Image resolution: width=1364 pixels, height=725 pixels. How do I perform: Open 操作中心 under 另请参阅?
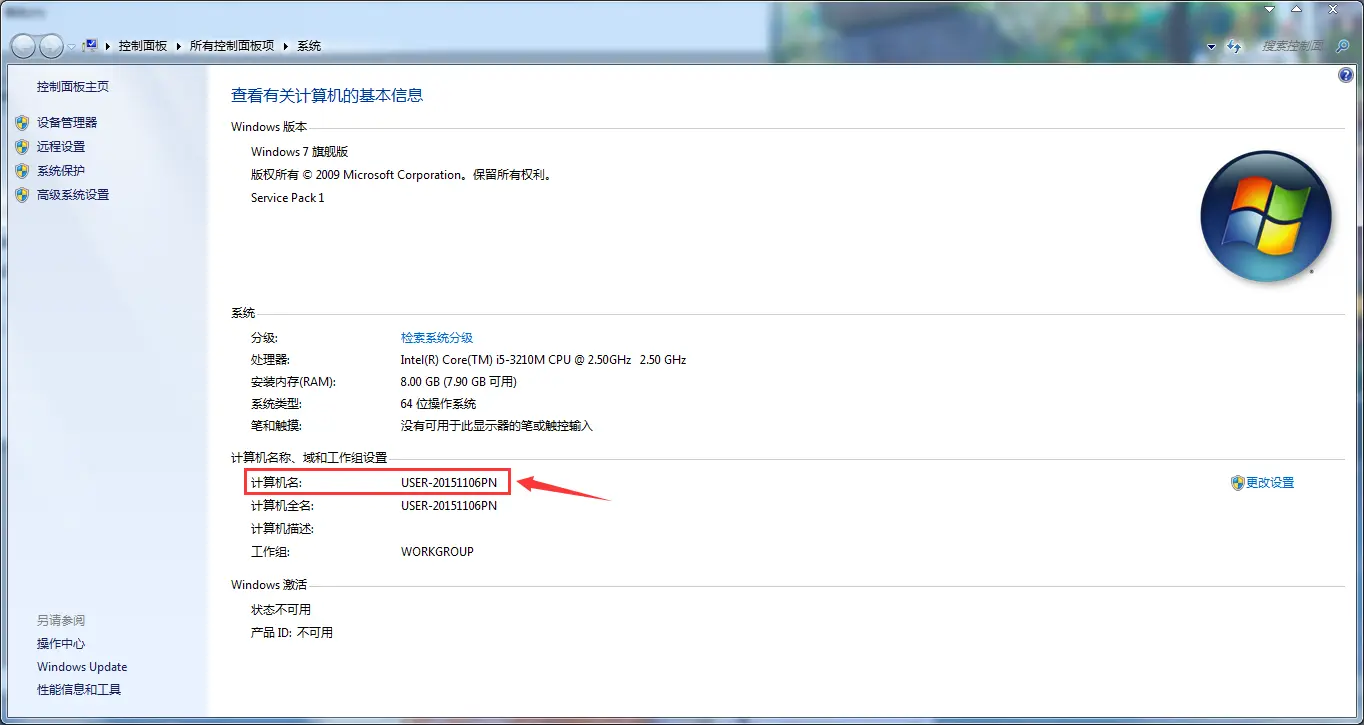[61, 644]
